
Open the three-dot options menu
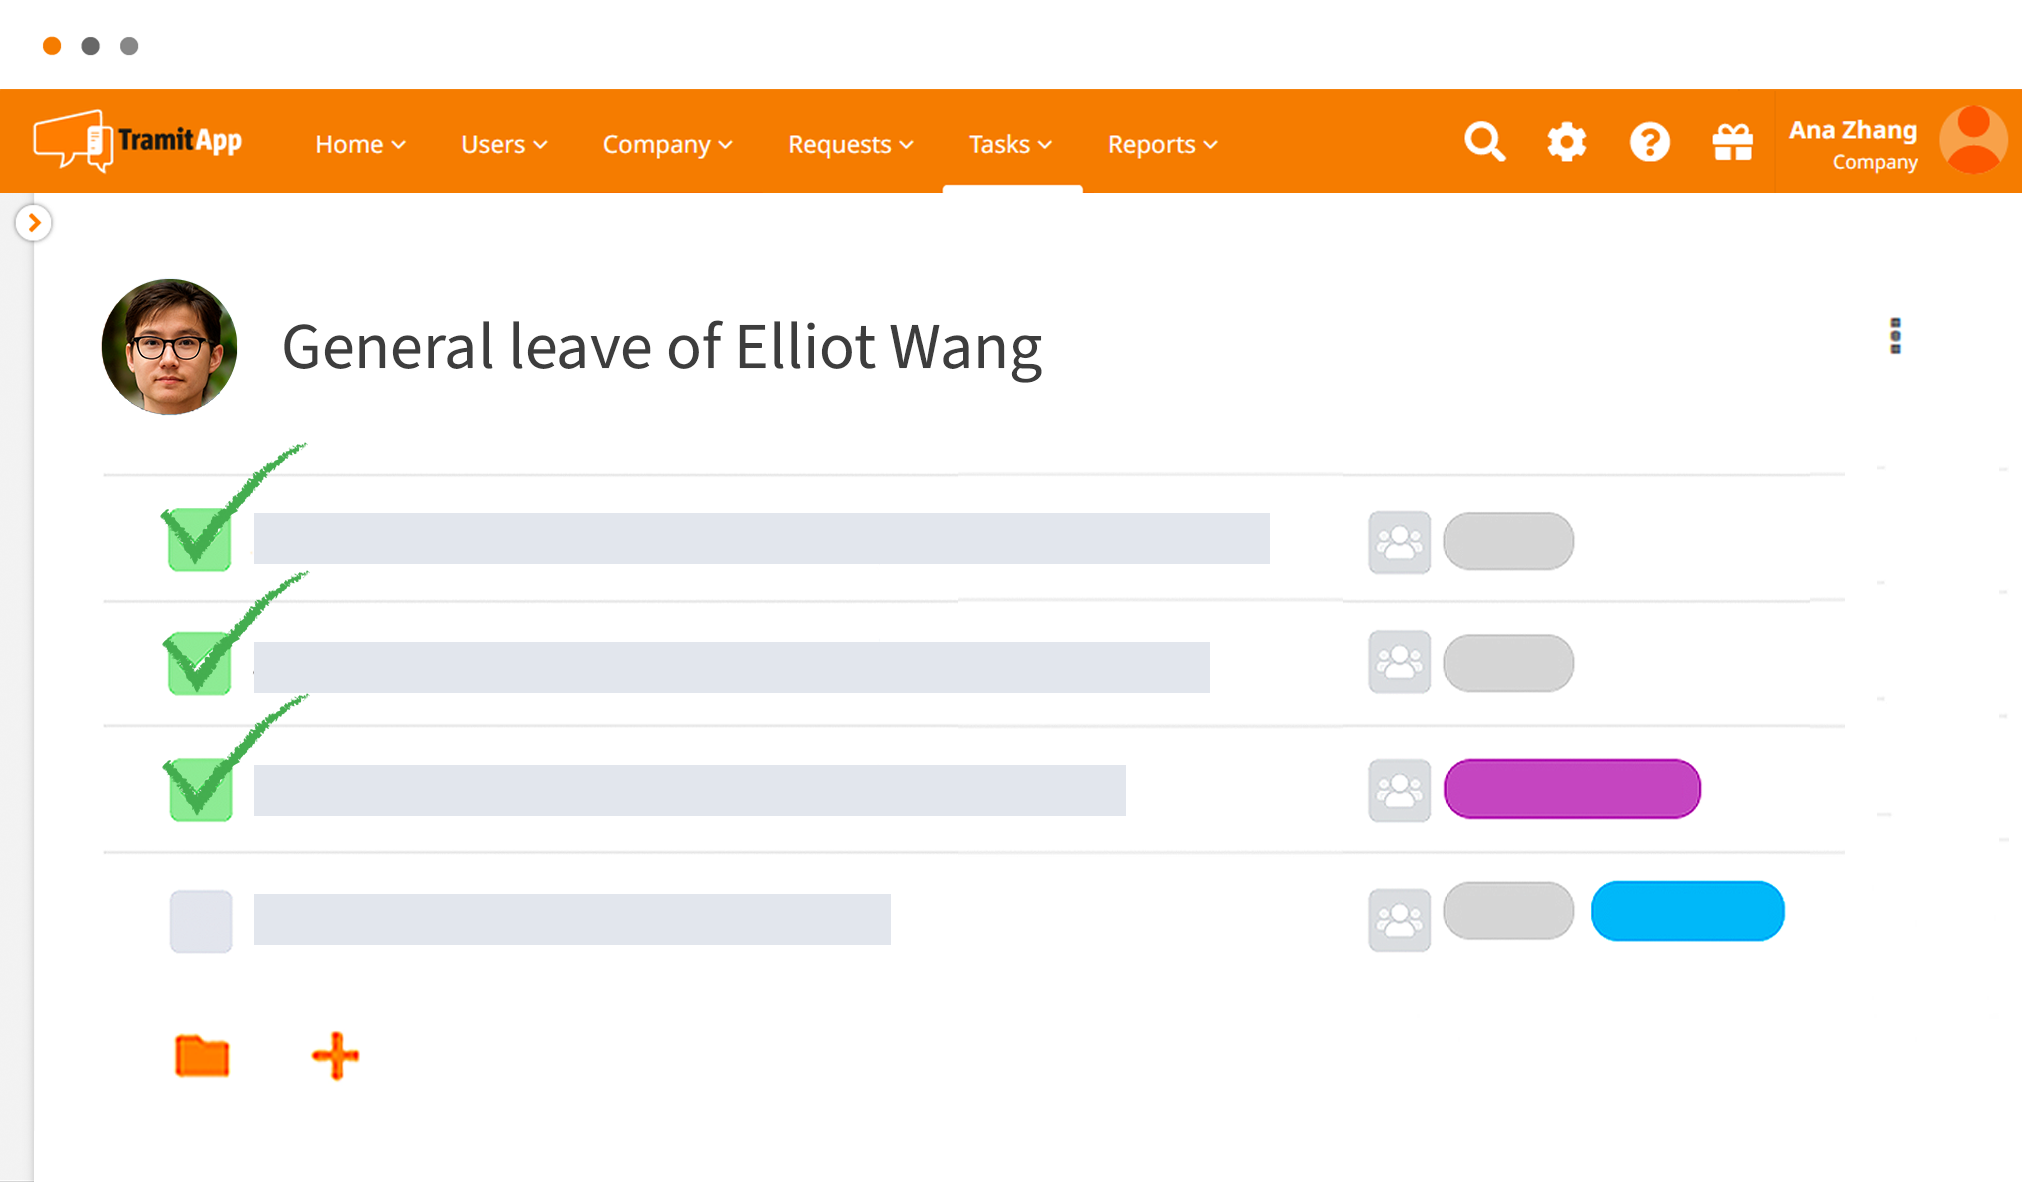pos(1895,336)
